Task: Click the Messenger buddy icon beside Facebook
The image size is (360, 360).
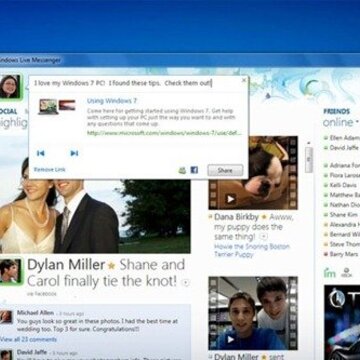Action: (182, 170)
